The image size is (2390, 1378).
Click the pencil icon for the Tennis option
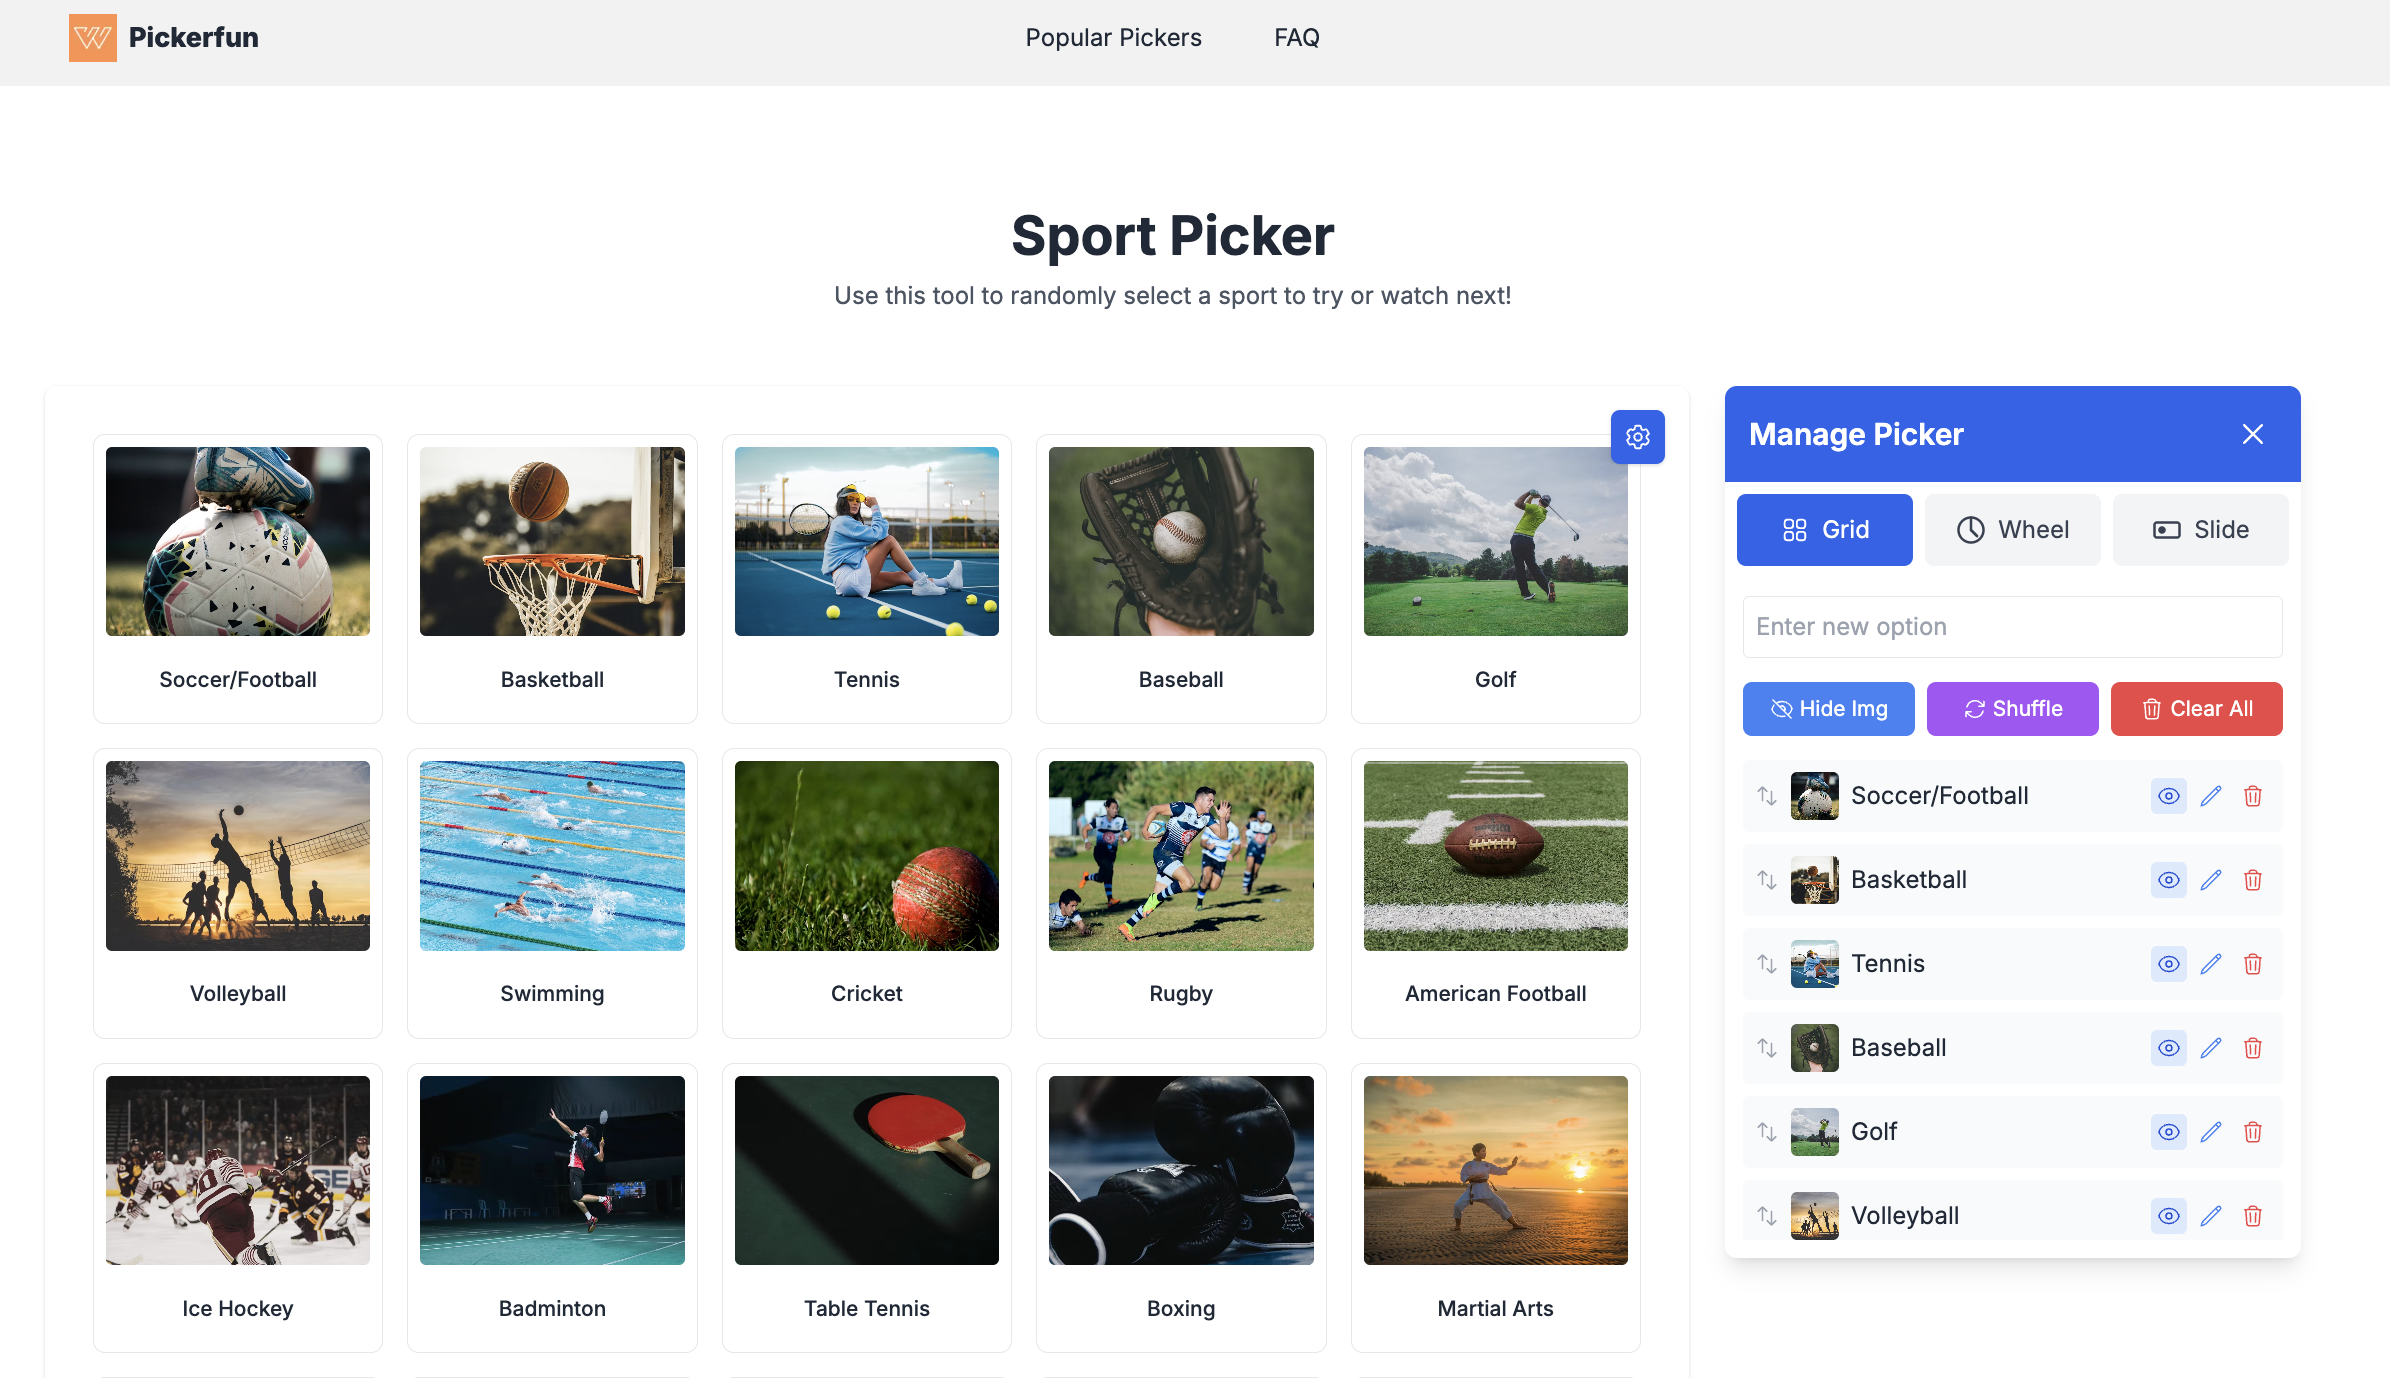click(2211, 963)
